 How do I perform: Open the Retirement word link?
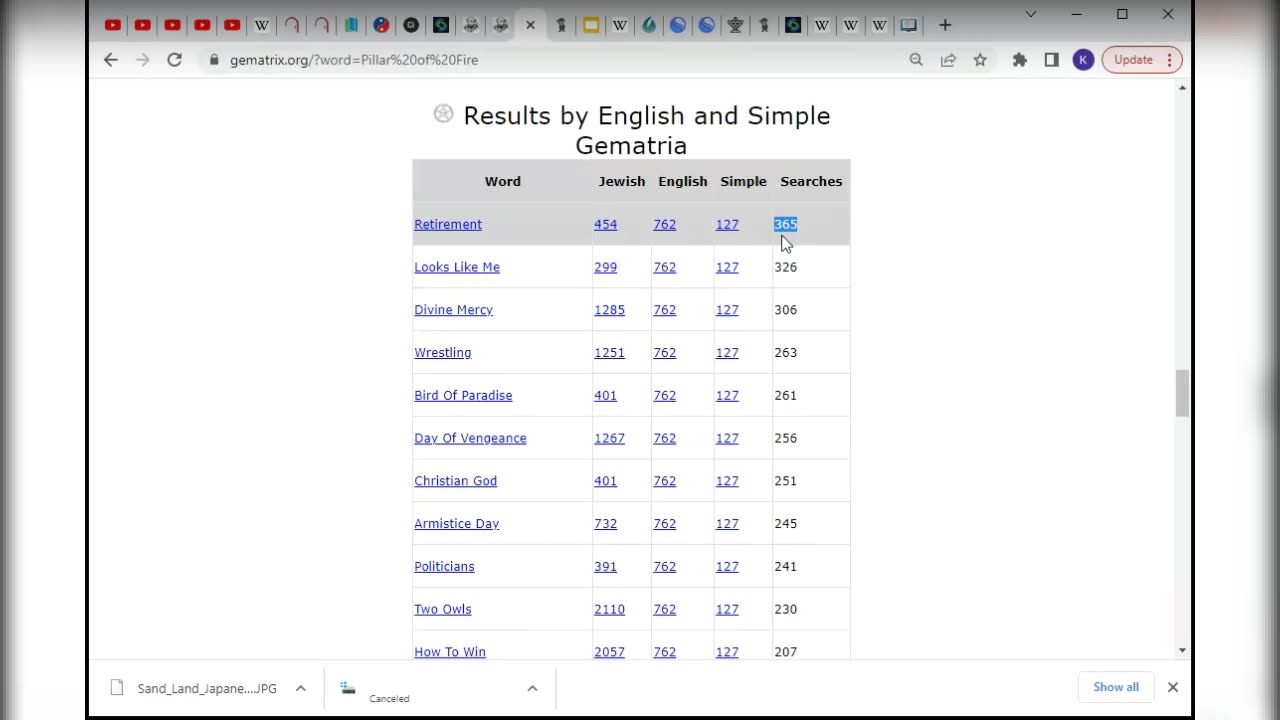click(x=448, y=224)
